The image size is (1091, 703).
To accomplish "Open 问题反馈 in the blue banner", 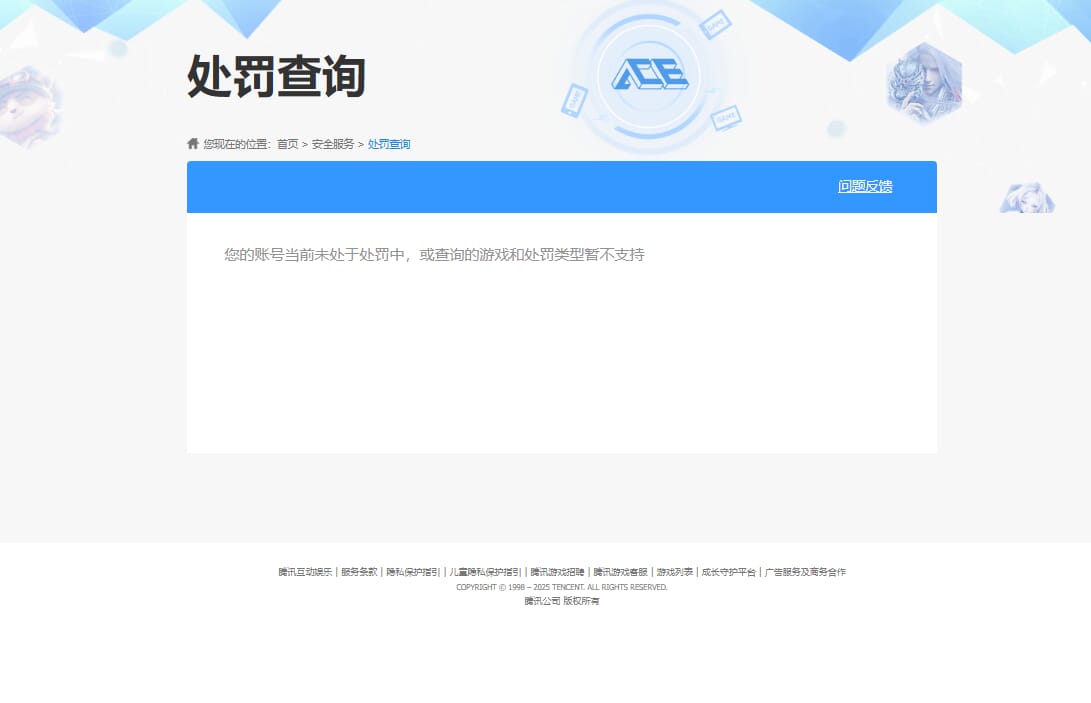I will tap(864, 186).
